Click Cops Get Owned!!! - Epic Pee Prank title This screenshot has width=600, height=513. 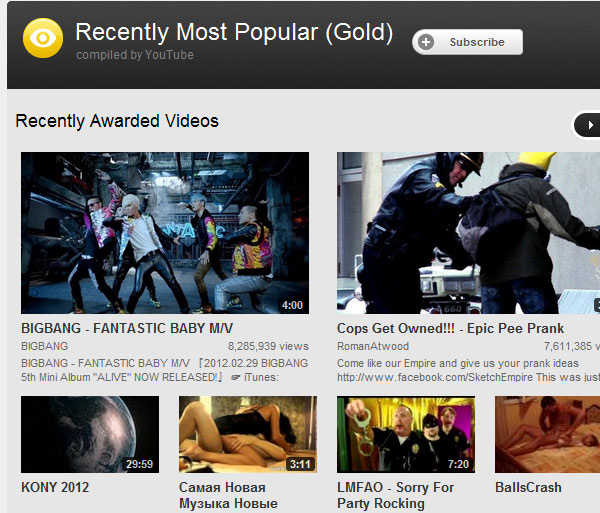450,328
